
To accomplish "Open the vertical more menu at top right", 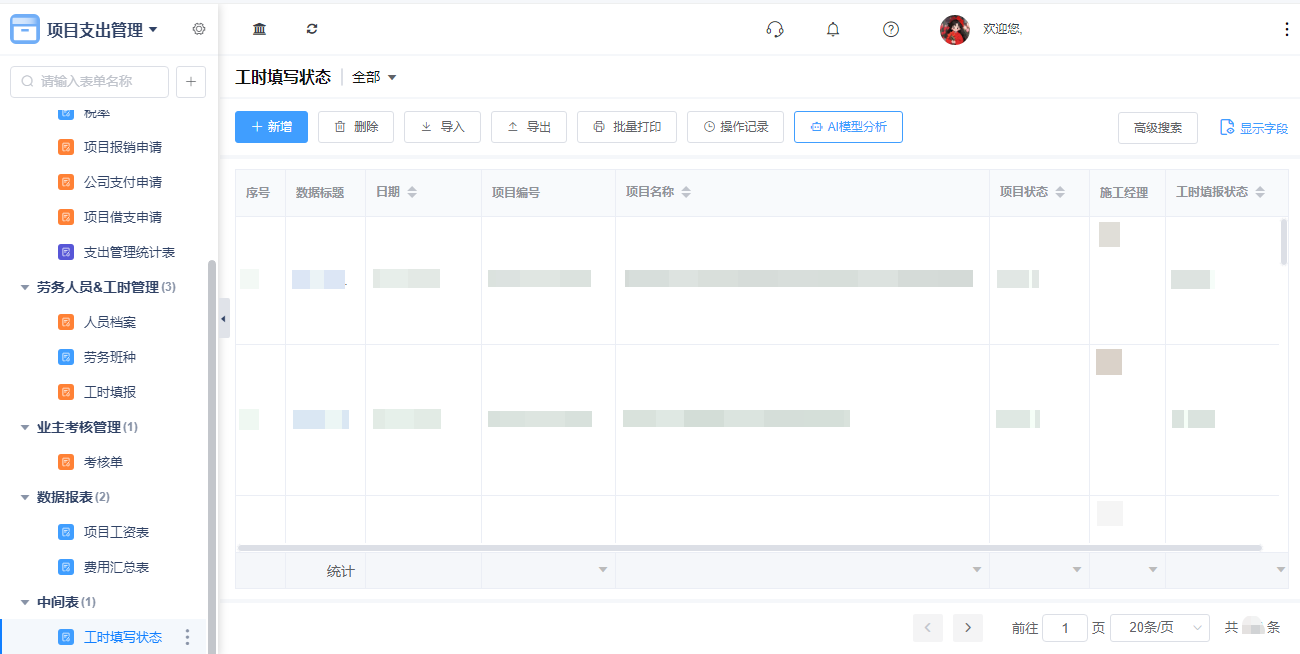I will (x=1286, y=29).
